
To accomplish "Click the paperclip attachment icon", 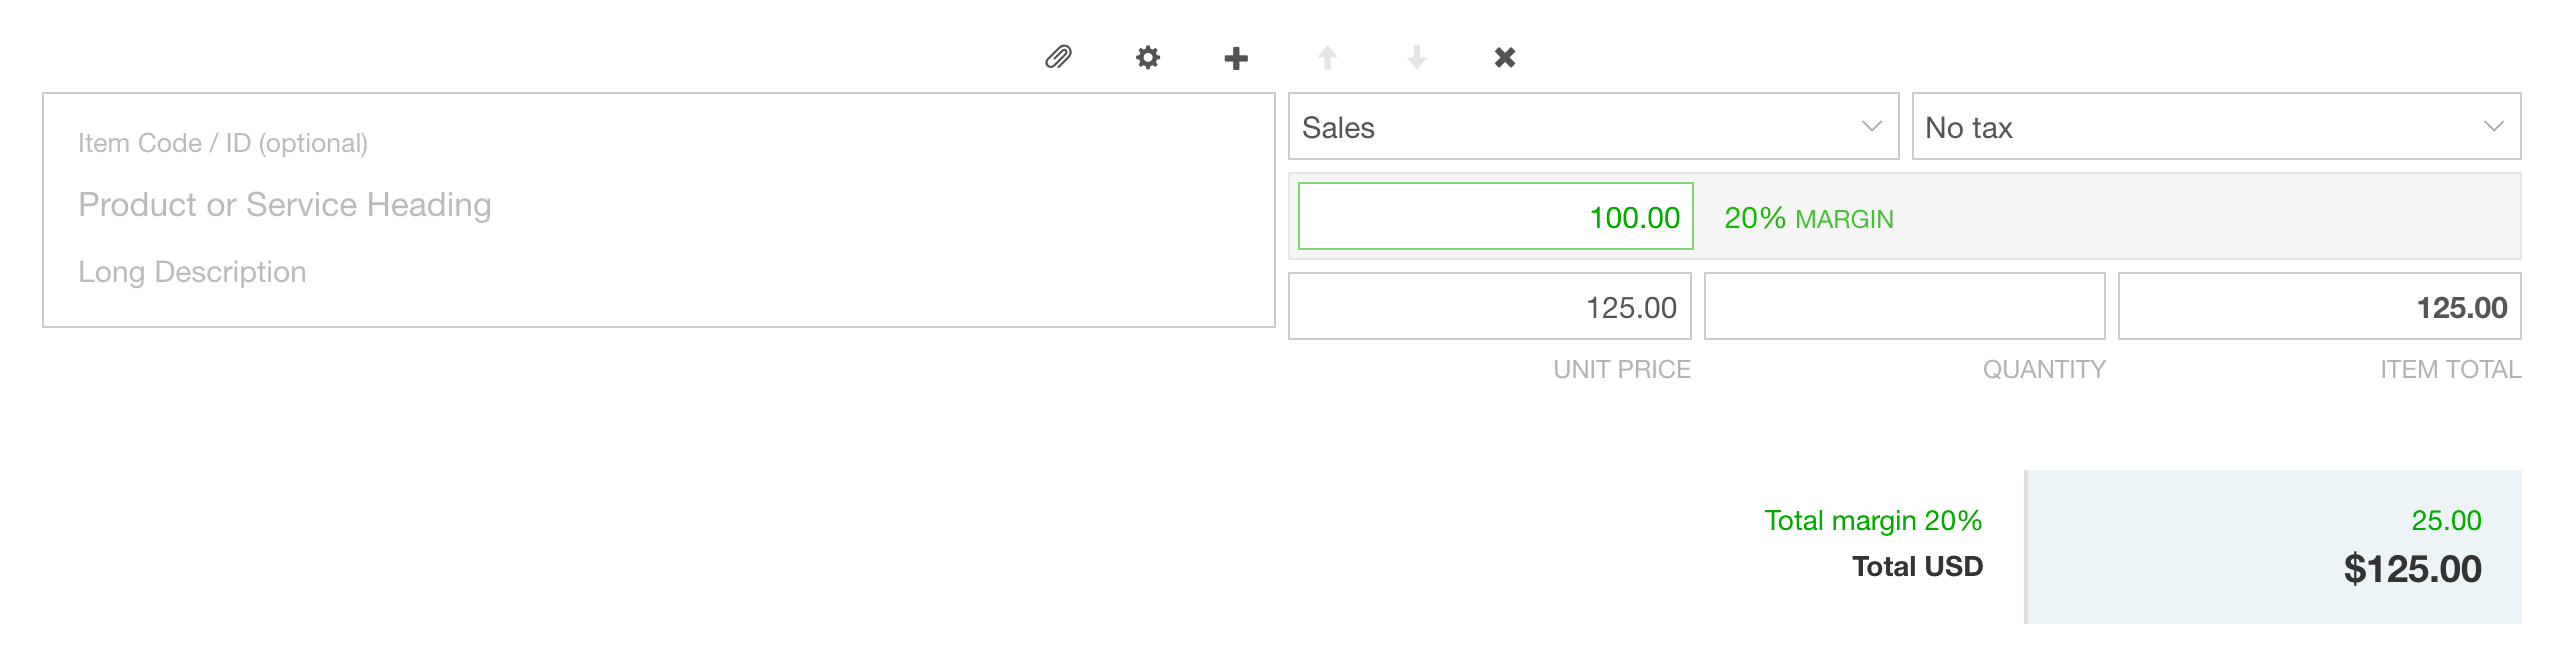I will (x=1058, y=57).
